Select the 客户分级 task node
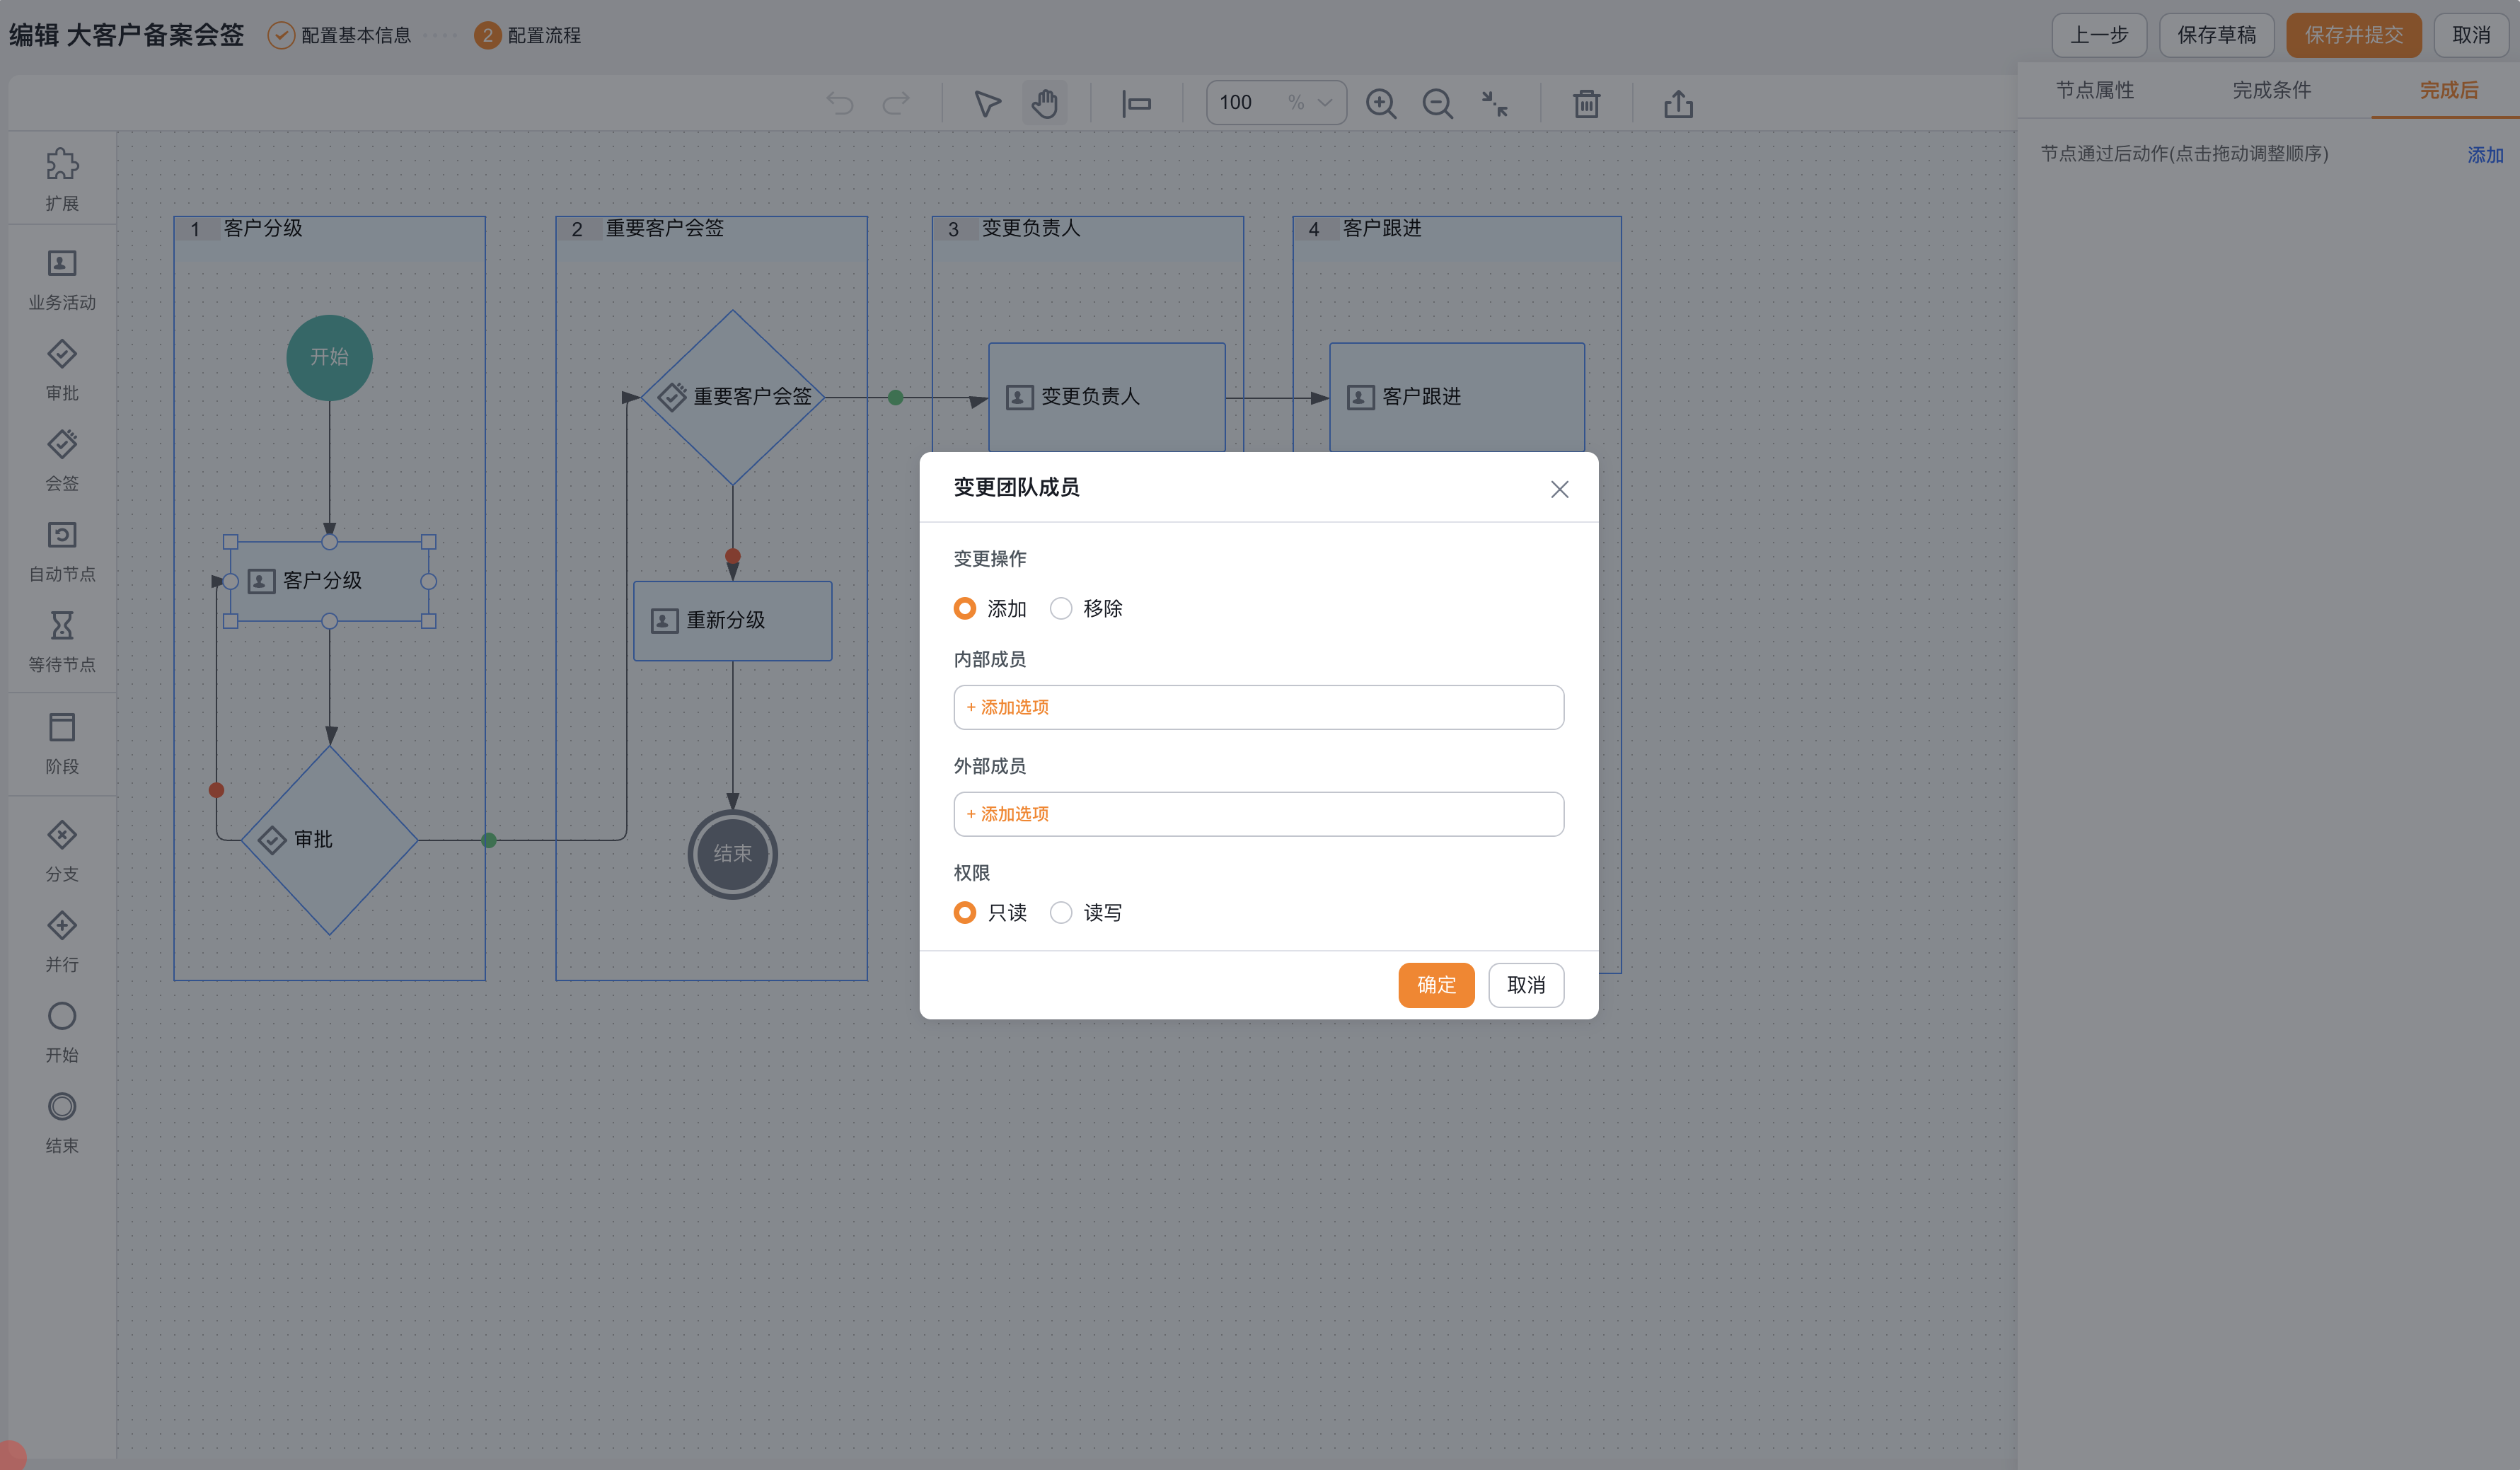The width and height of the screenshot is (2520, 1470). (x=329, y=581)
